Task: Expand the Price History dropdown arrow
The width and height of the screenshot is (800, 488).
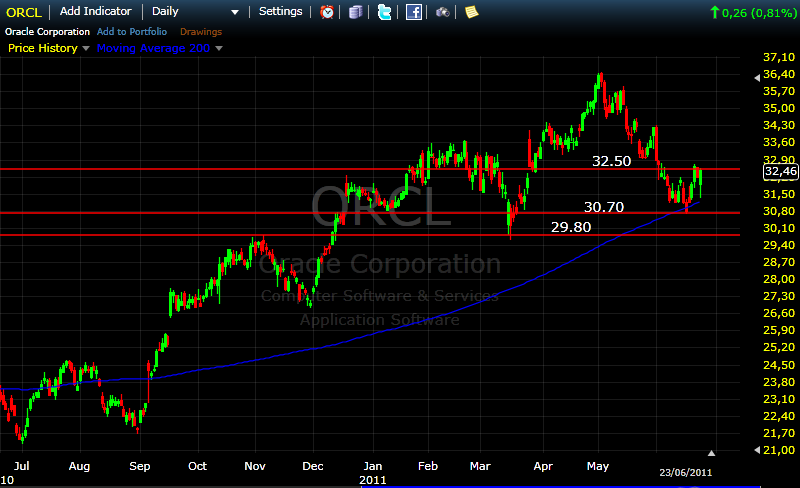Action: (86, 48)
